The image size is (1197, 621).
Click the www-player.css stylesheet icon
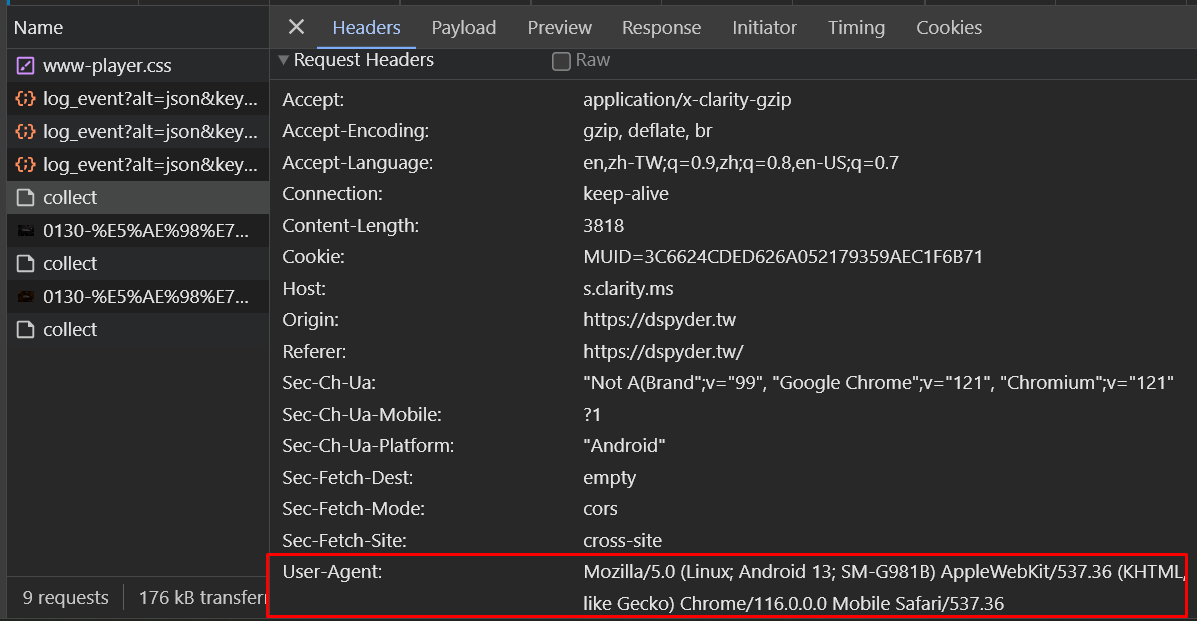coord(26,66)
